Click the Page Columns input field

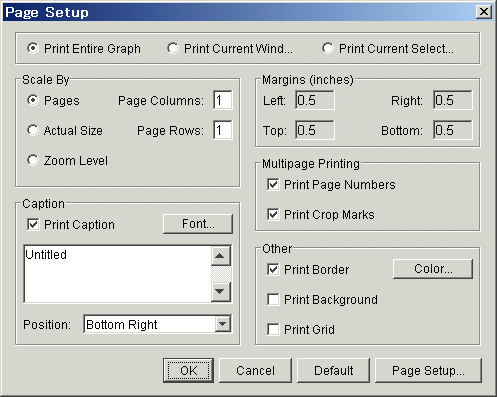(x=223, y=100)
